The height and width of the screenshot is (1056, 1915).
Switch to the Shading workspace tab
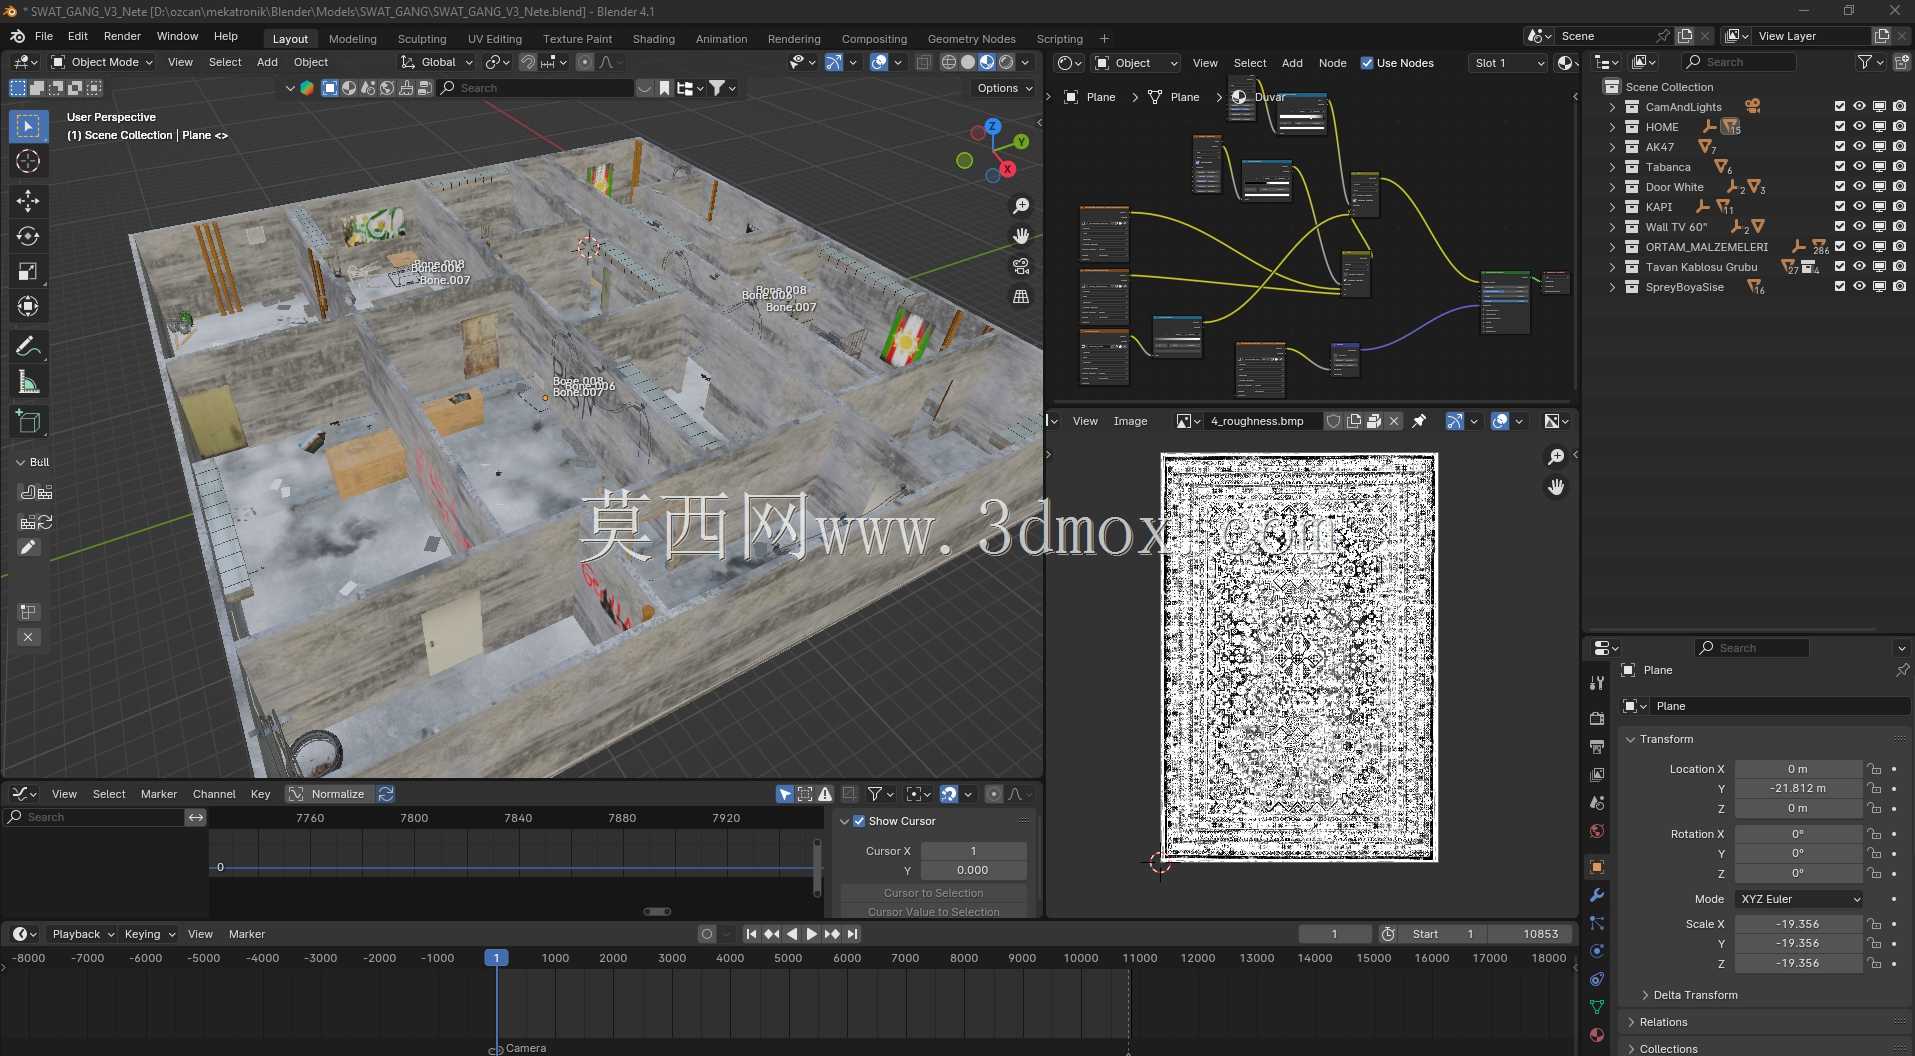(x=653, y=39)
